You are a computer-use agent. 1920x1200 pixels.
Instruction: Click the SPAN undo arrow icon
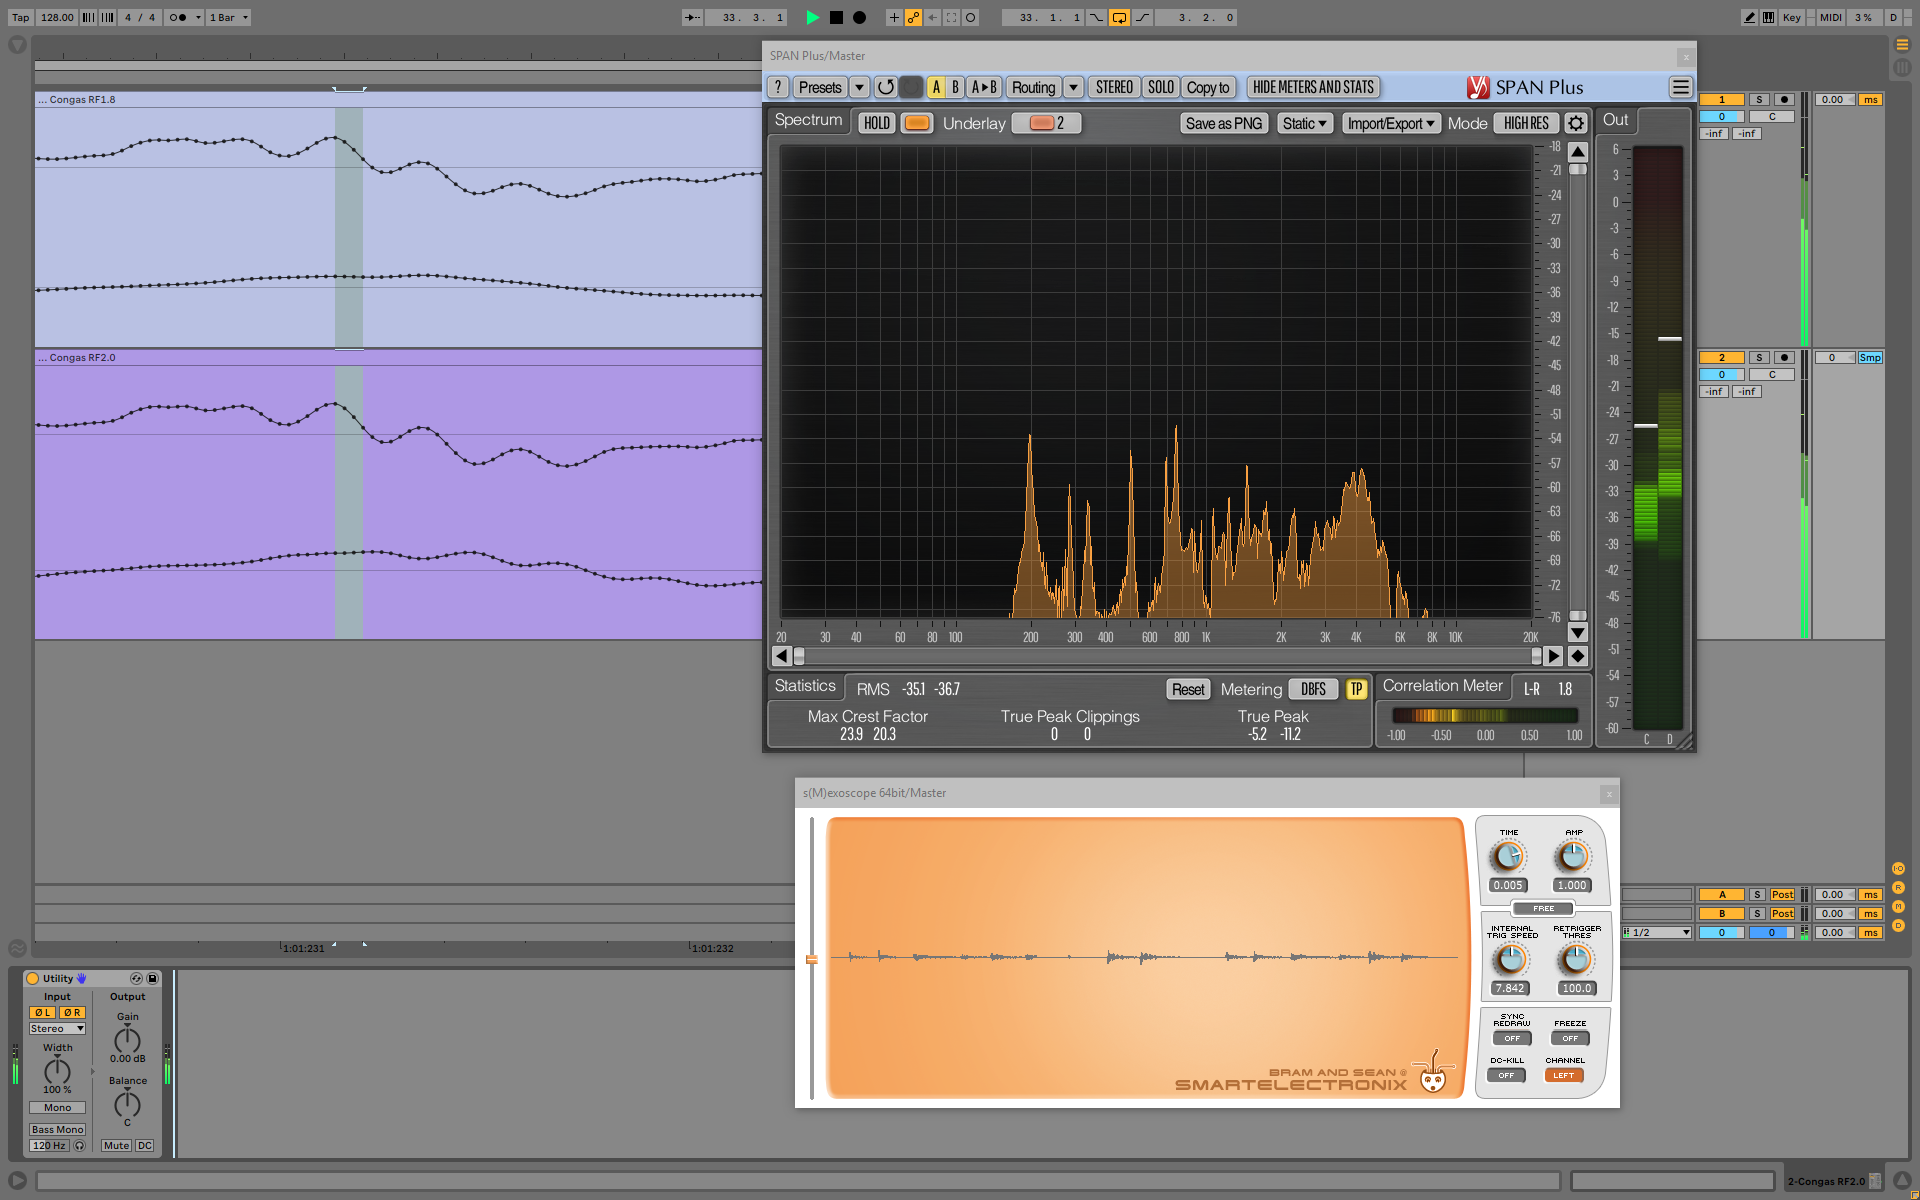(885, 88)
